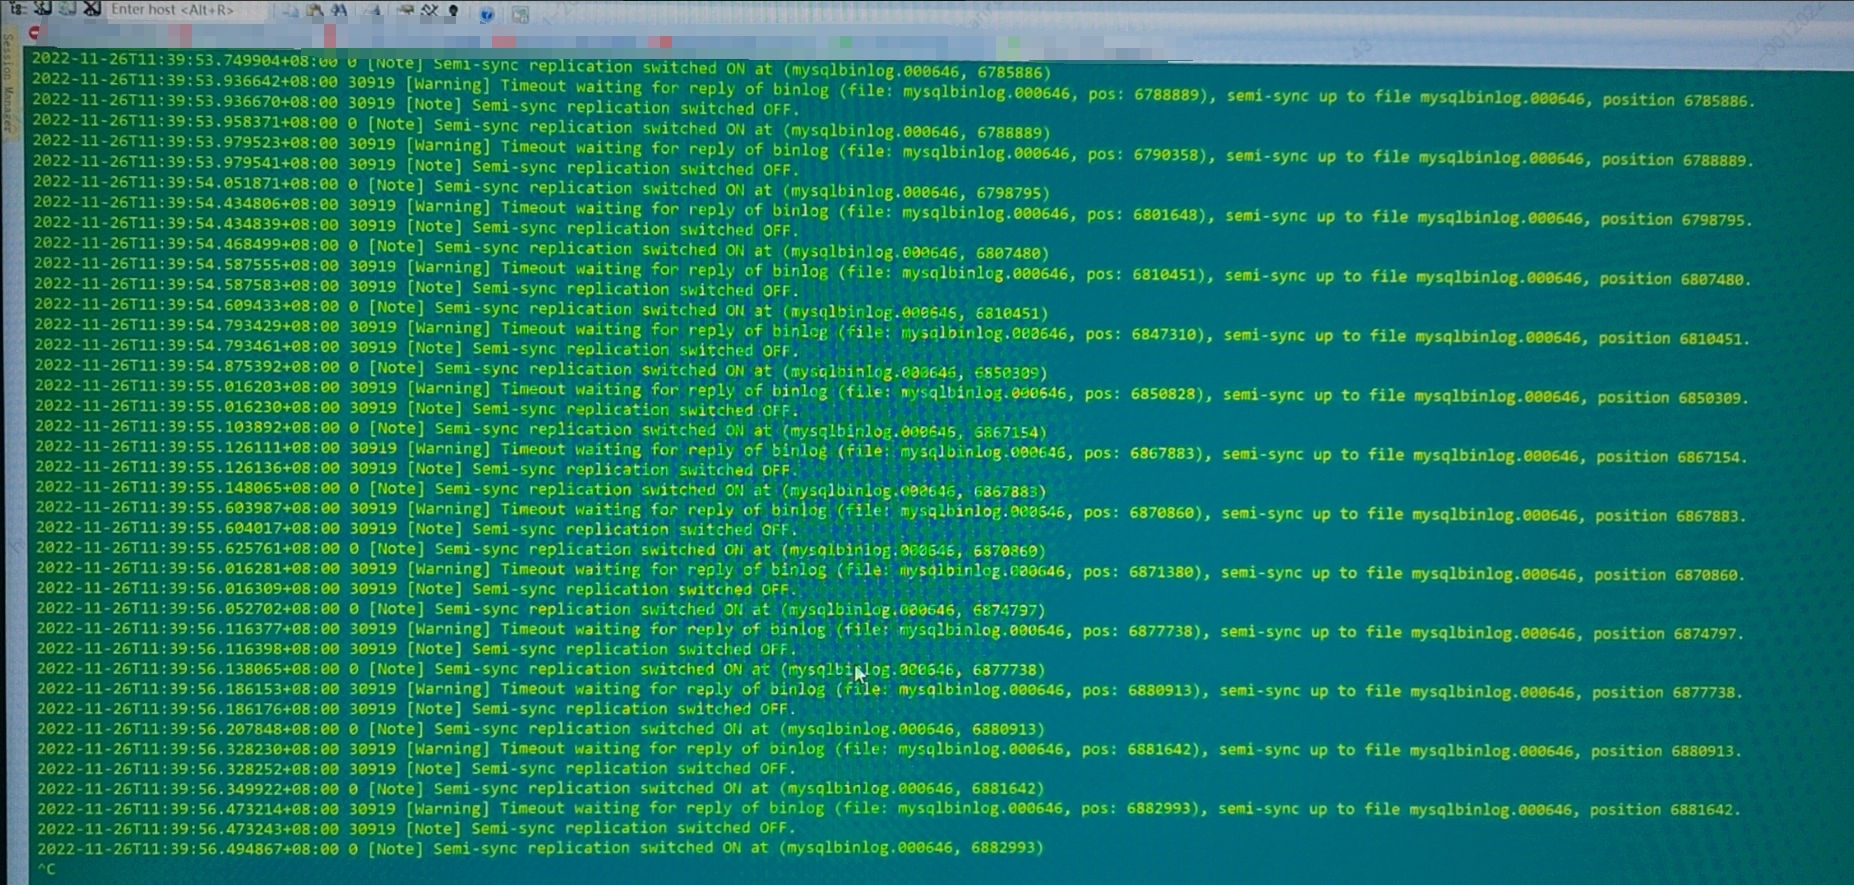The height and width of the screenshot is (885, 1854).
Task: Click the Copy toolbar icon
Action: click(290, 11)
